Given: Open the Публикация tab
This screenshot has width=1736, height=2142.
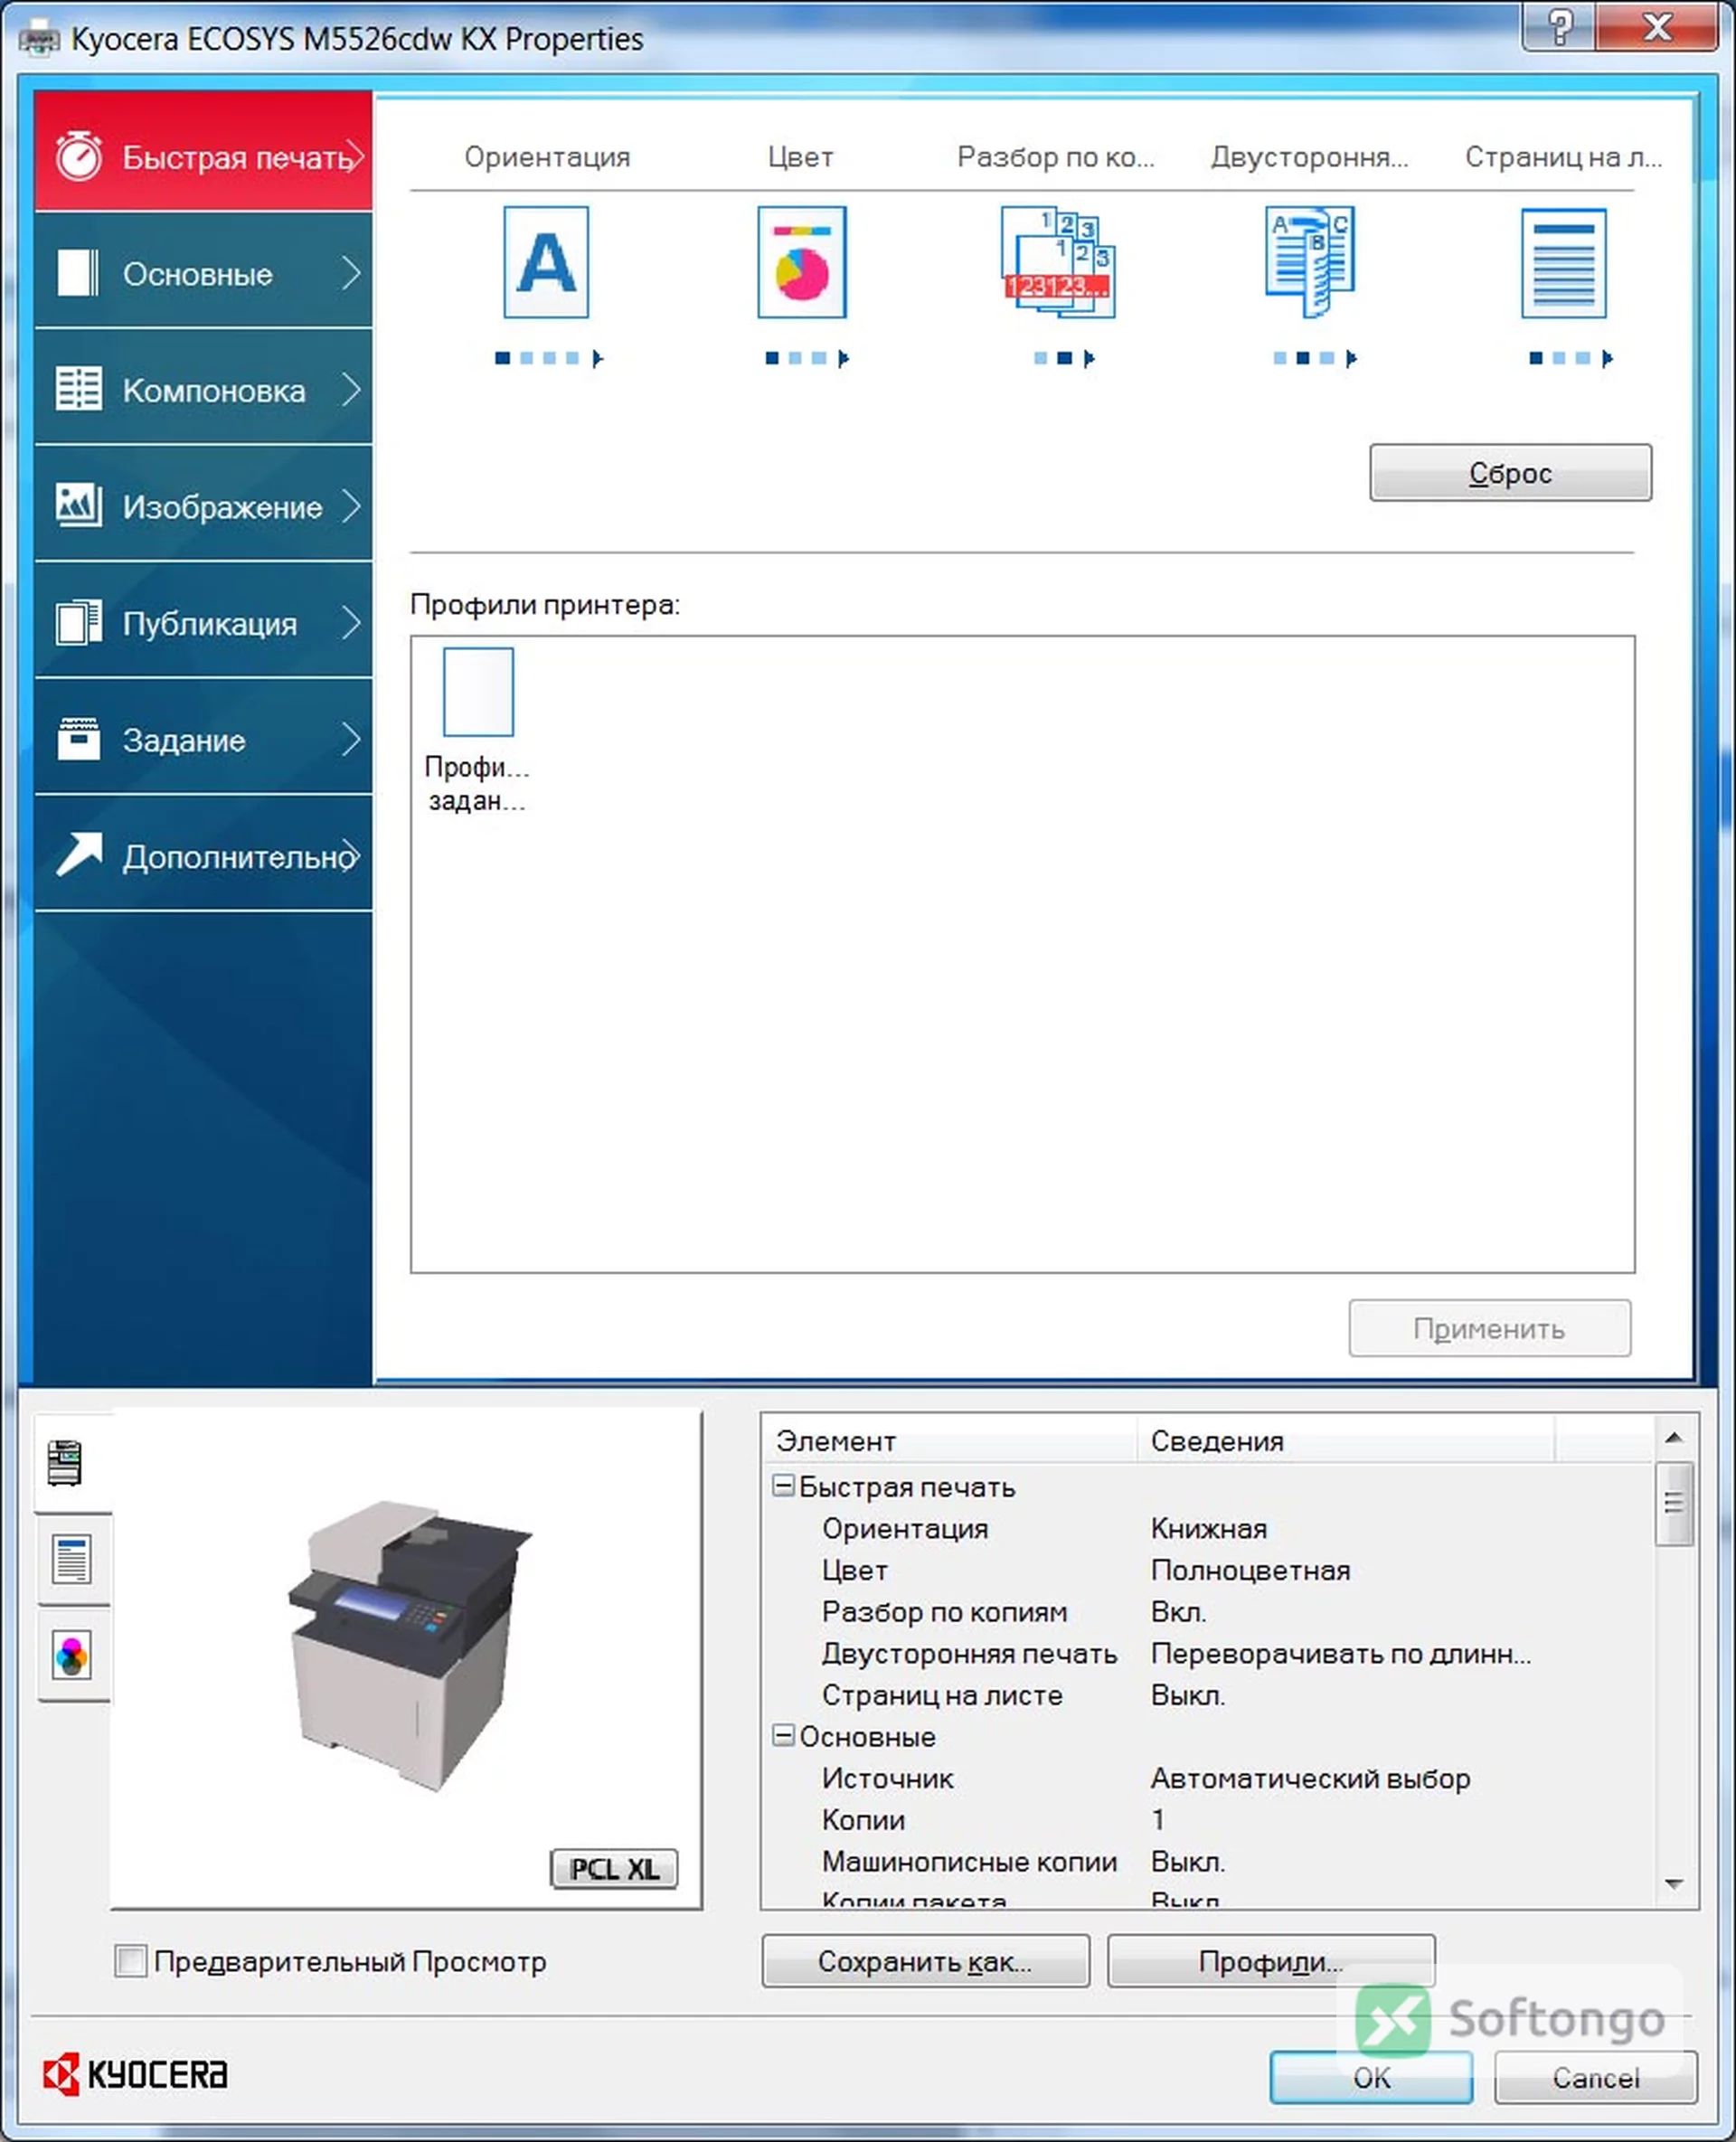Looking at the screenshot, I should pos(203,622).
